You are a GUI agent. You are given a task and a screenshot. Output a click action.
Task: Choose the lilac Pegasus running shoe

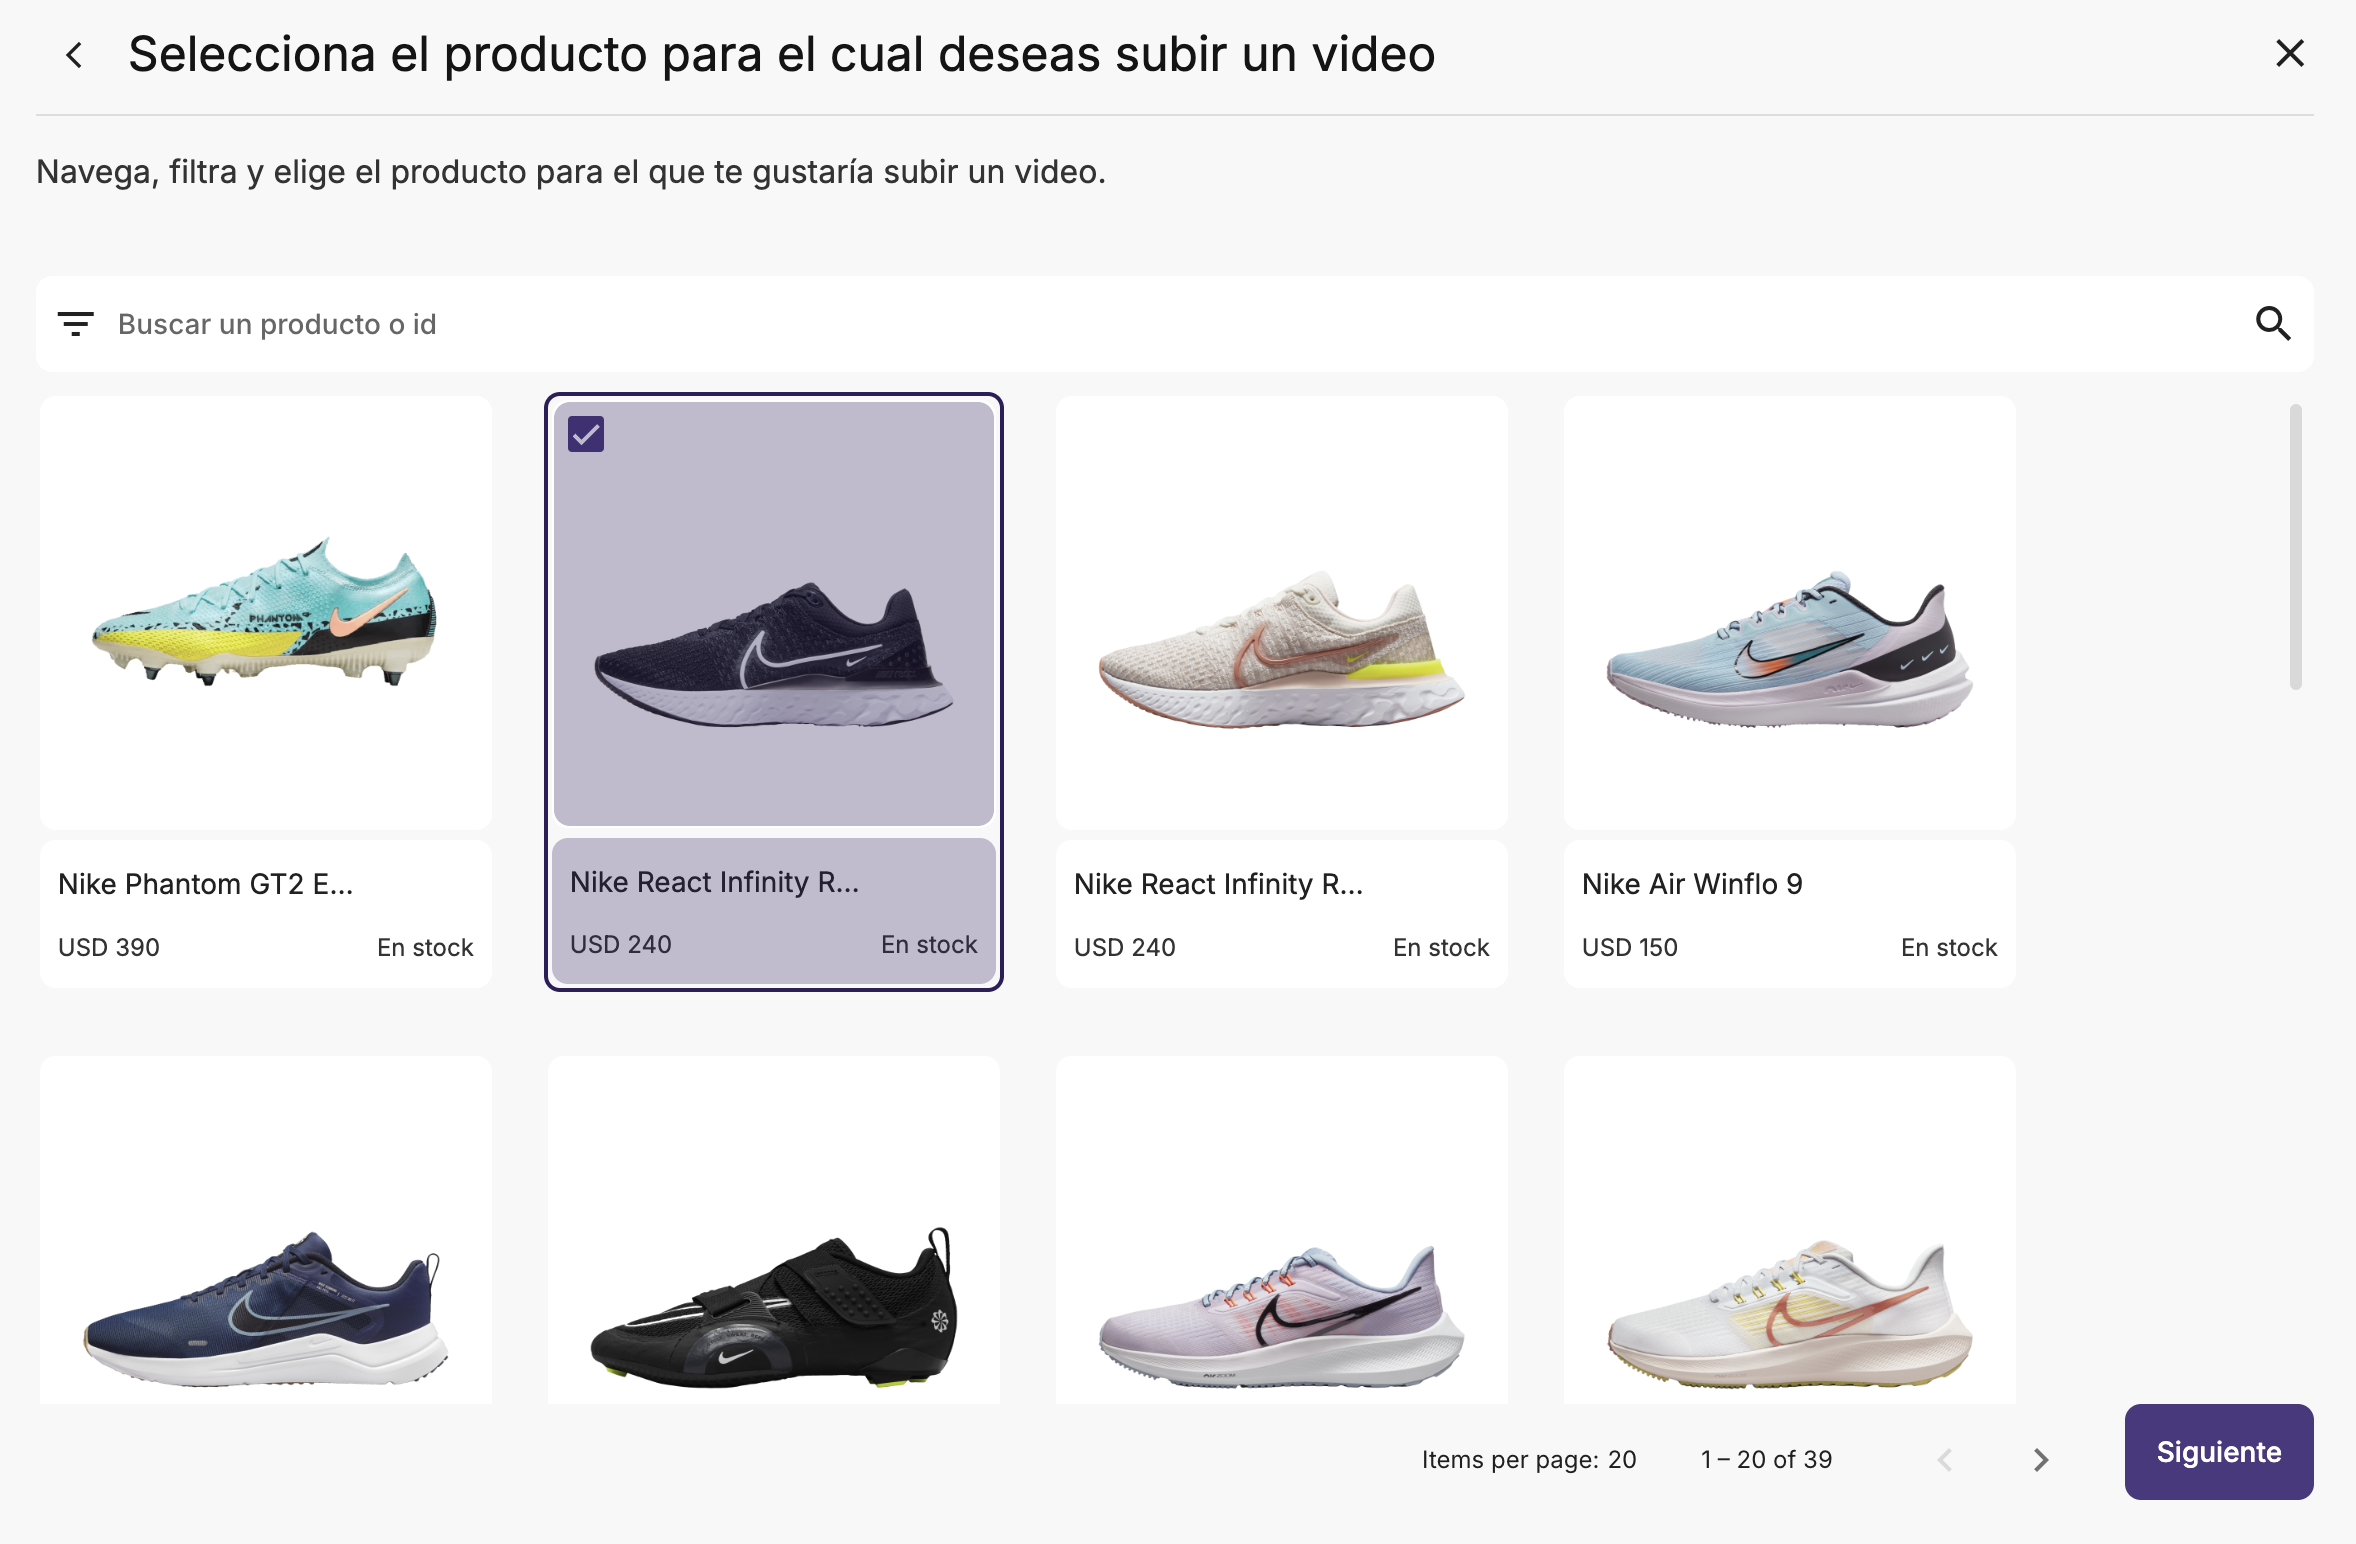tap(1282, 1230)
